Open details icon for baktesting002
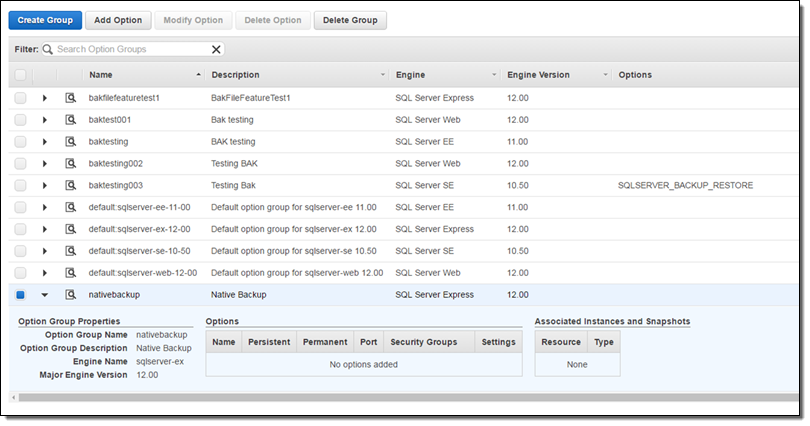This screenshot has width=810, height=426. tap(70, 163)
